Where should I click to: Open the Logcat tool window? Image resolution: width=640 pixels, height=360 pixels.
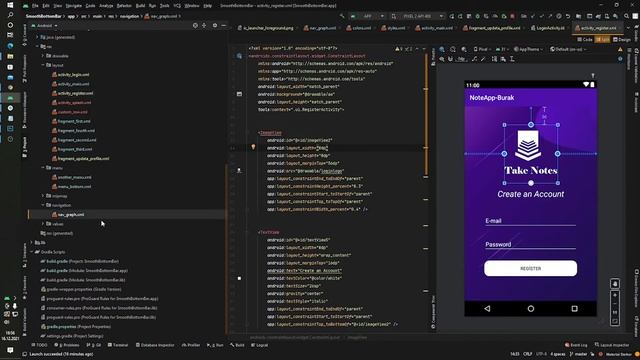260,345
